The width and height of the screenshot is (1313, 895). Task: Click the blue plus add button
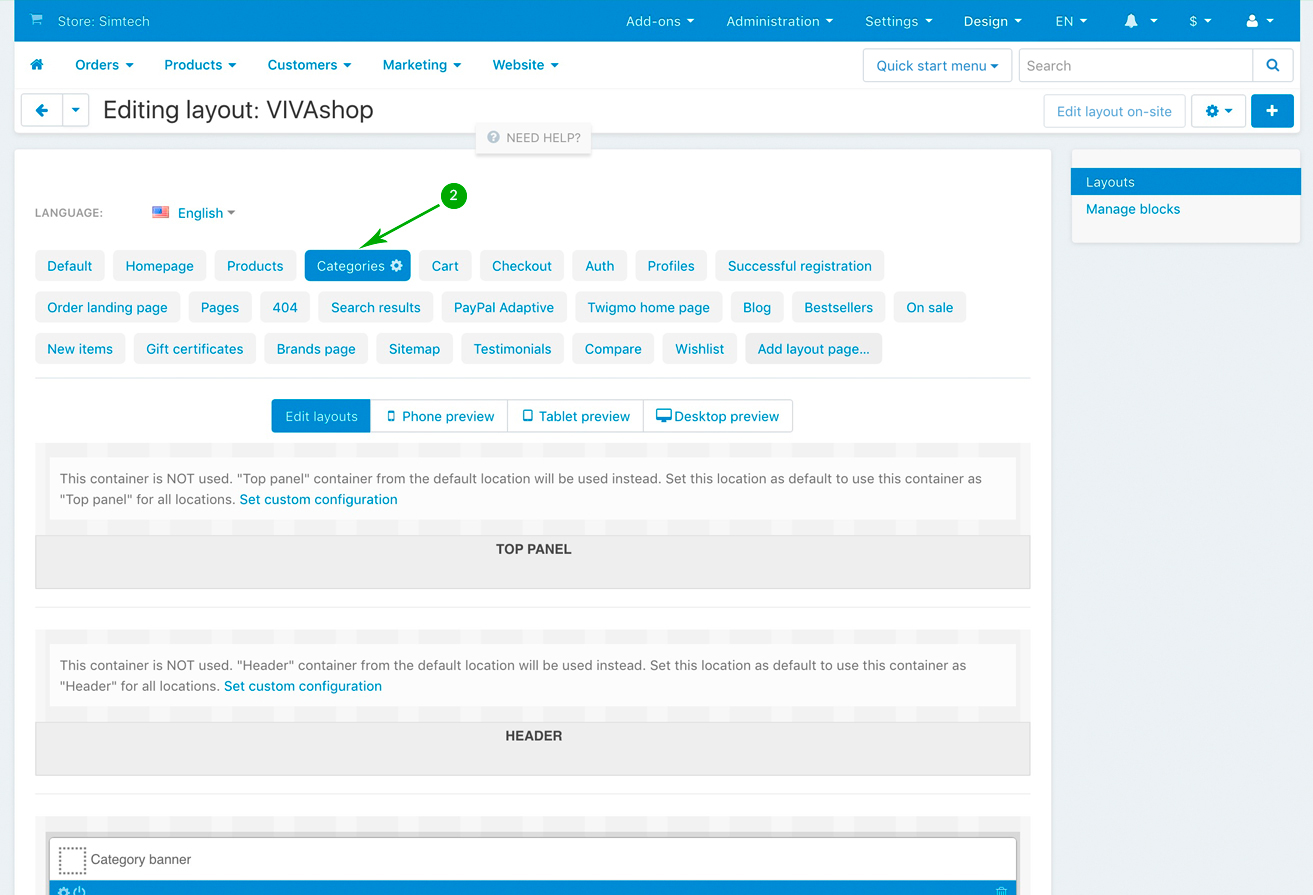click(x=1271, y=111)
